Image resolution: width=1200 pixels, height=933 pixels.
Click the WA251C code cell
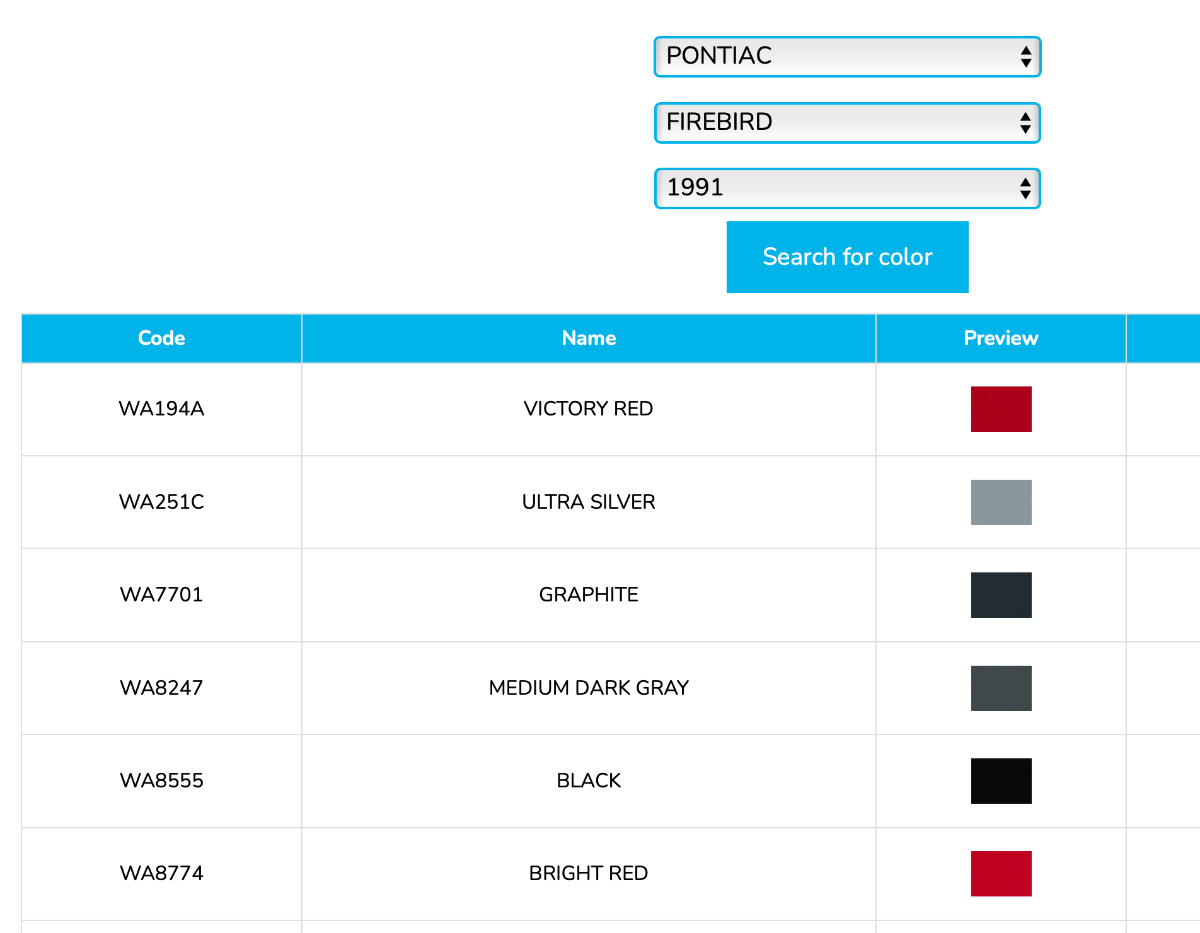[161, 502]
